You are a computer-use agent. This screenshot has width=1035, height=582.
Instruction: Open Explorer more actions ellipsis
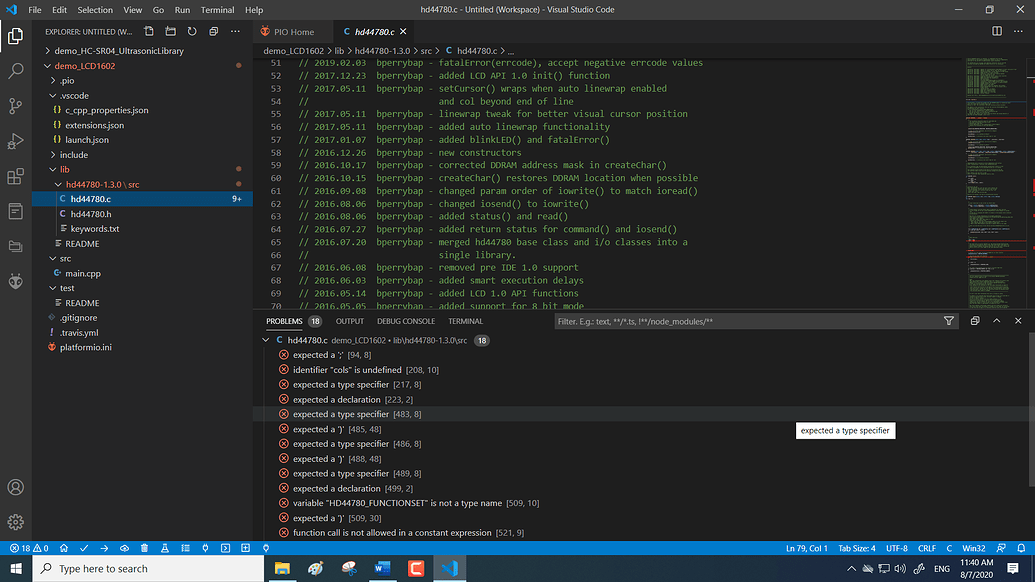pyautogui.click(x=235, y=32)
